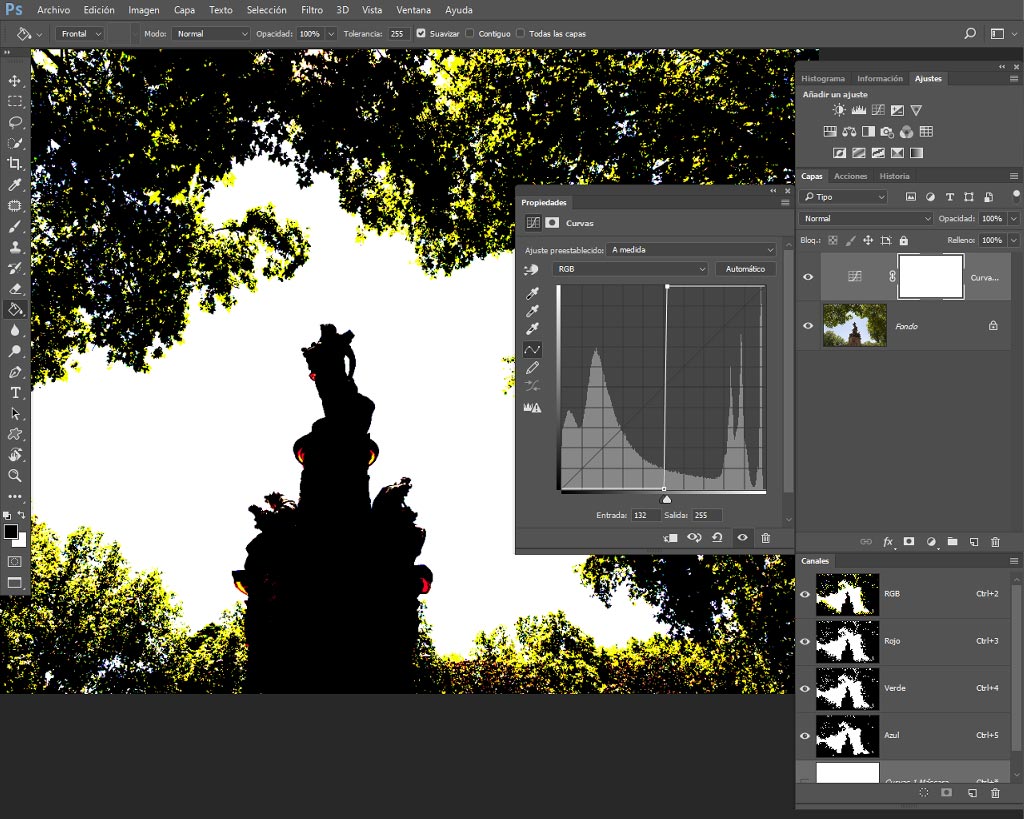This screenshot has width=1024, height=819.
Task: Select the Crop tool
Action: 14,163
